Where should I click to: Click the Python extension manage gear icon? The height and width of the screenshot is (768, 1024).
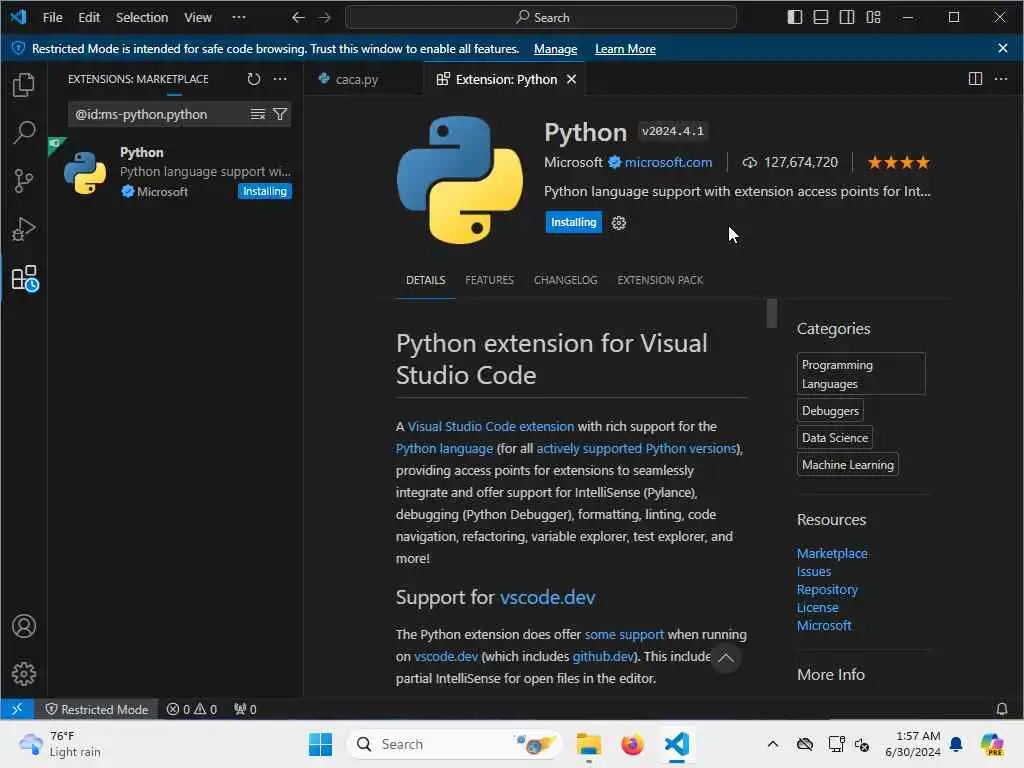619,223
